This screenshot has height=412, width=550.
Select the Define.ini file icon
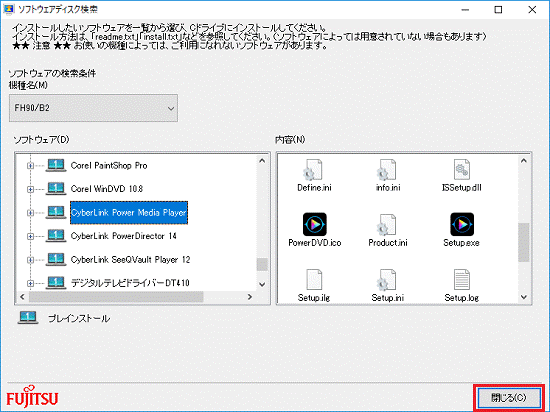(x=313, y=169)
